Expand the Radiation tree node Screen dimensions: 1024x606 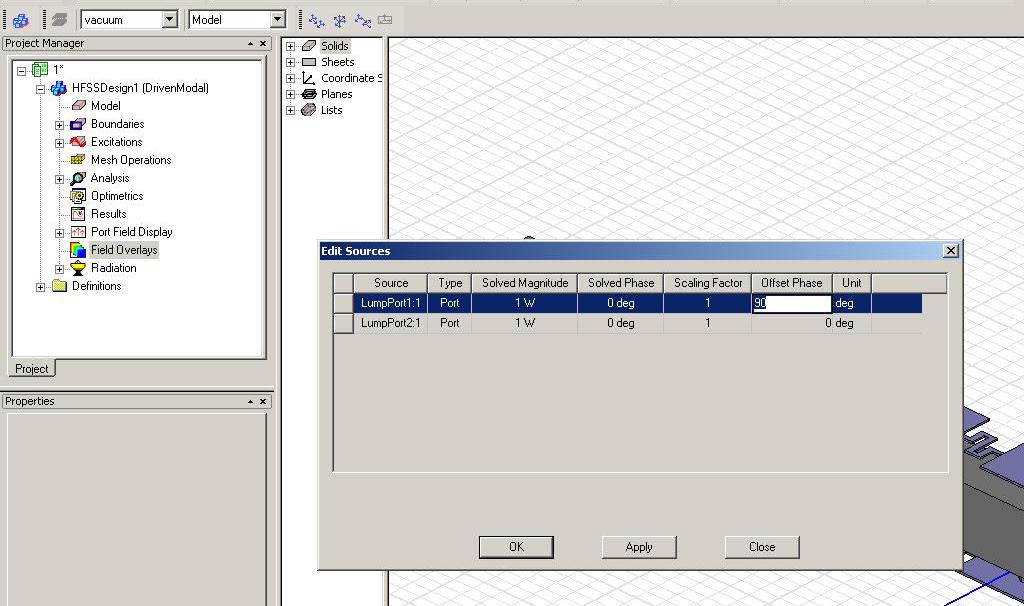[x=59, y=269]
